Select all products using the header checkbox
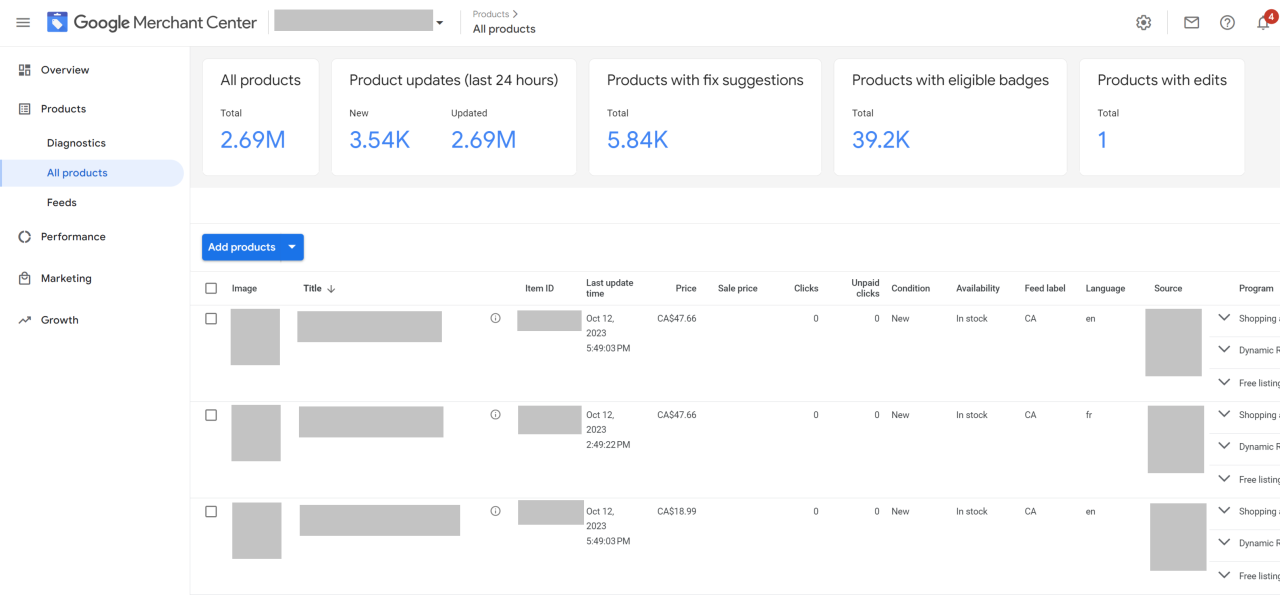 click(x=211, y=287)
